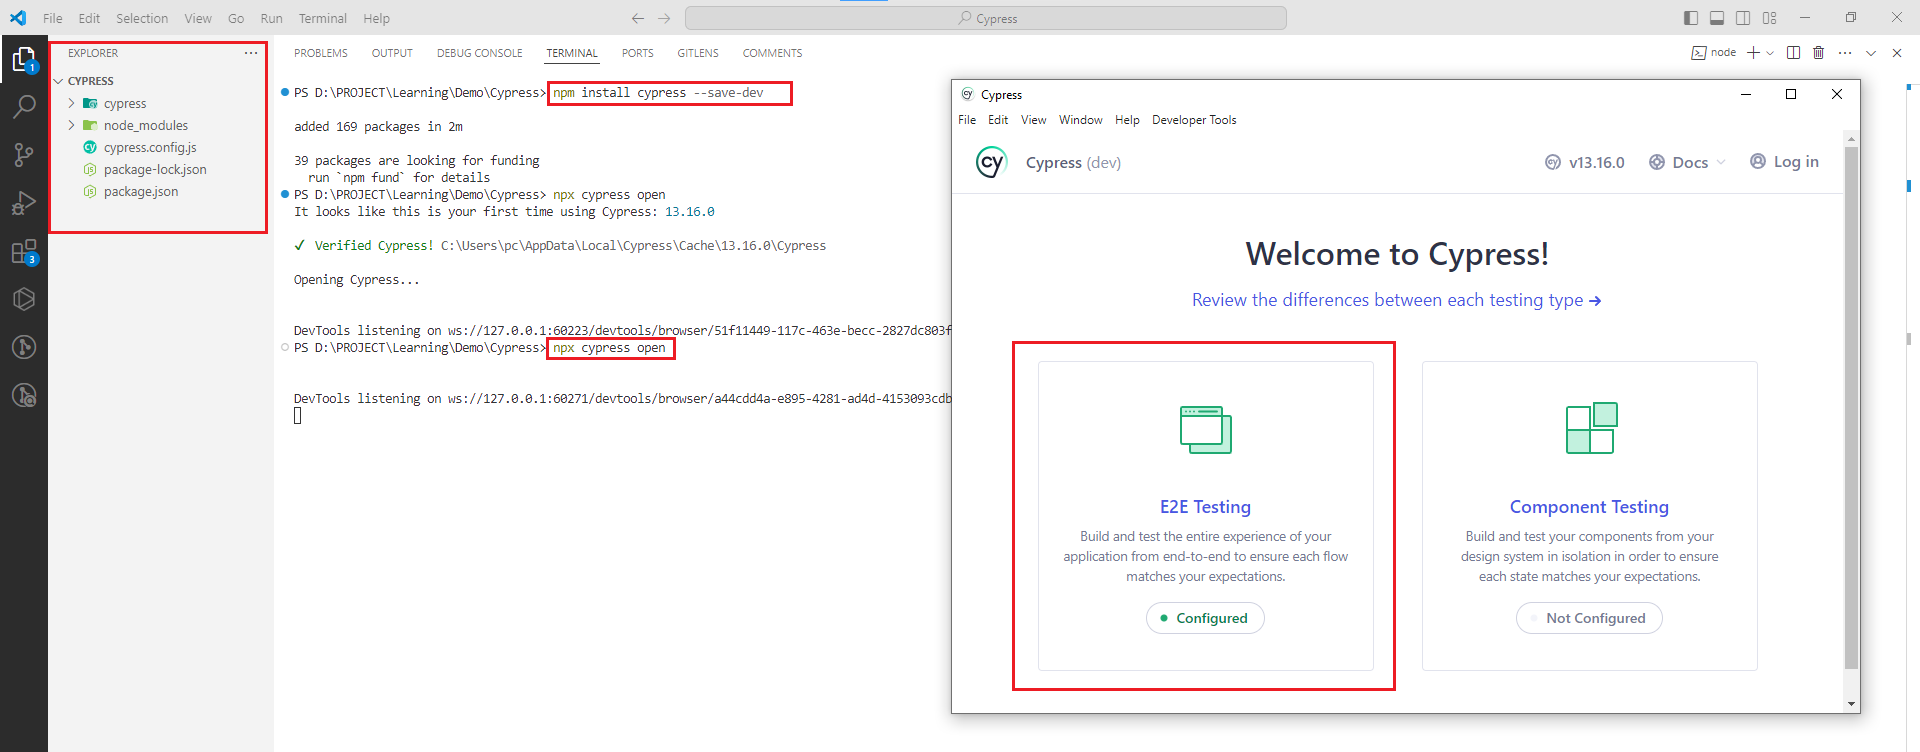Split the terminal pane
This screenshot has height=752, width=1920.
click(1793, 53)
